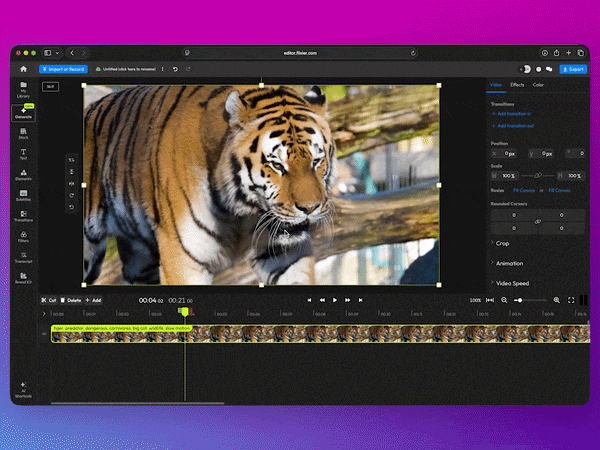
Task: Expand the Video Speed section
Action: tap(512, 283)
